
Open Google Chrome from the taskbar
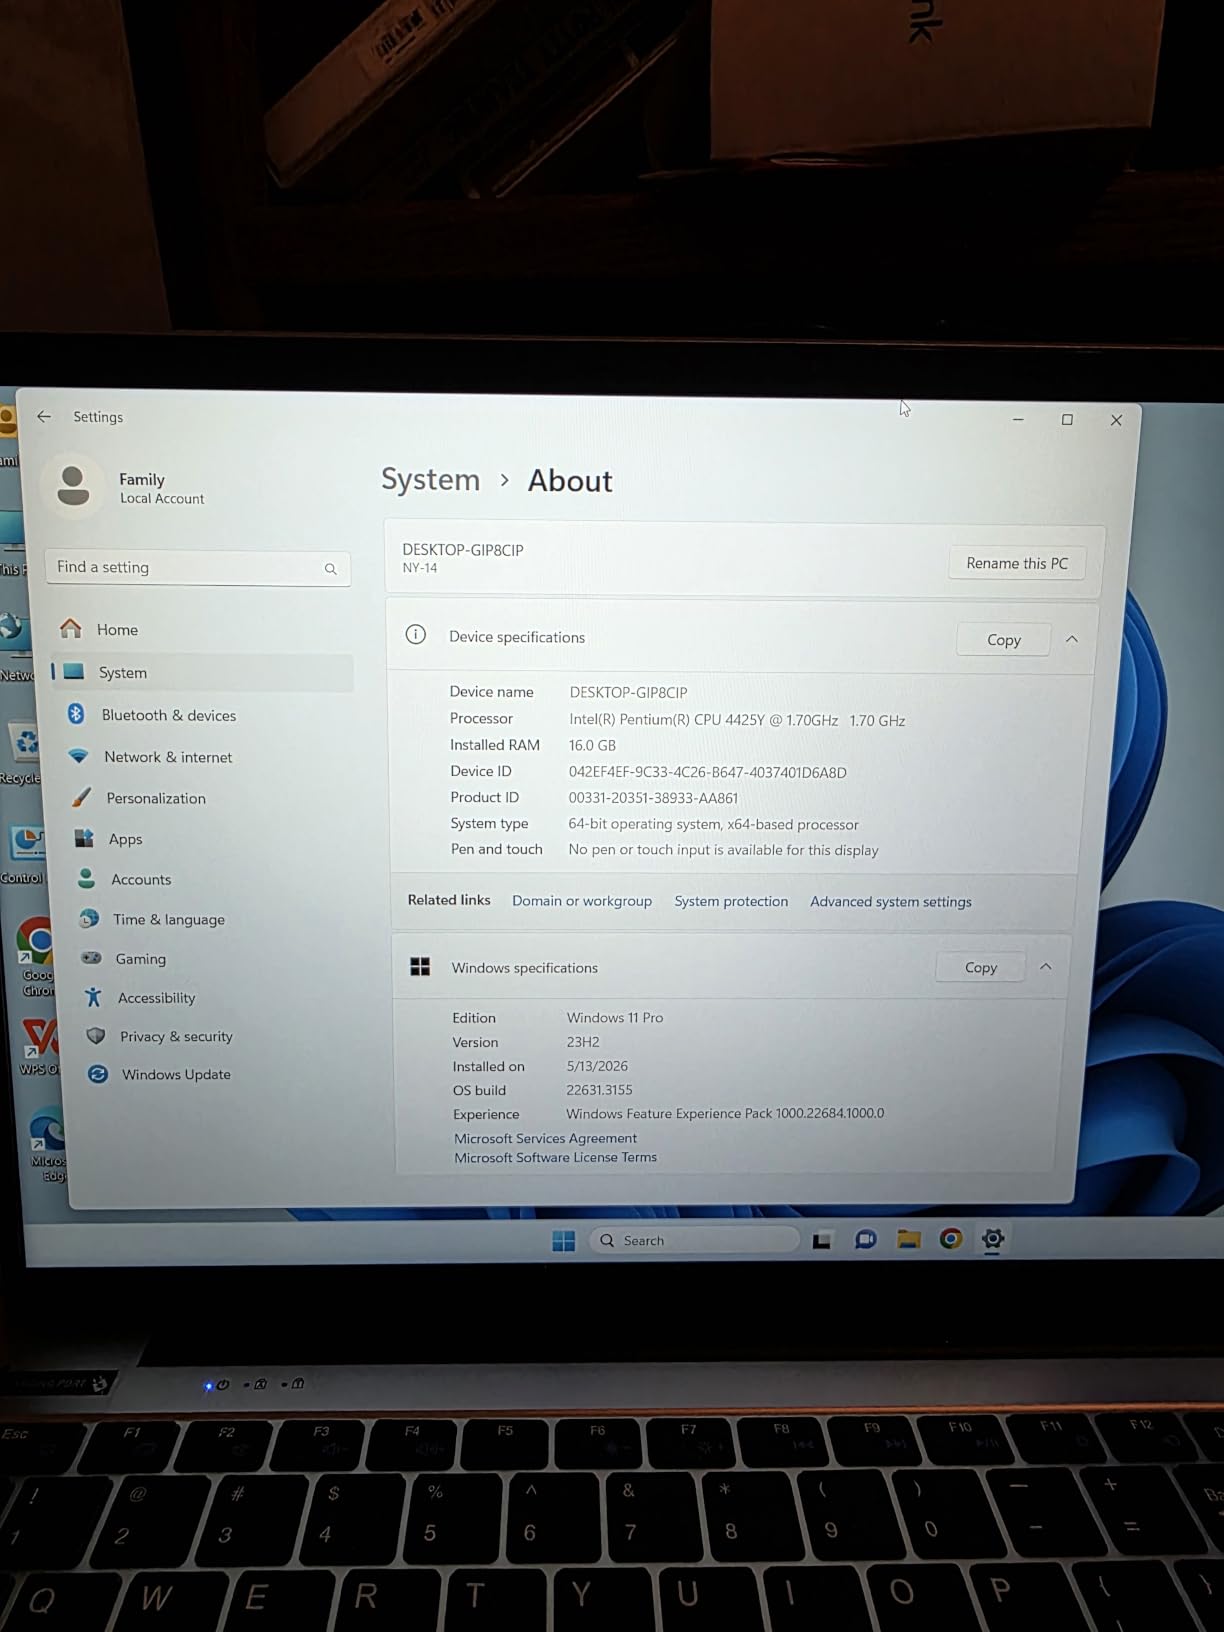point(950,1239)
